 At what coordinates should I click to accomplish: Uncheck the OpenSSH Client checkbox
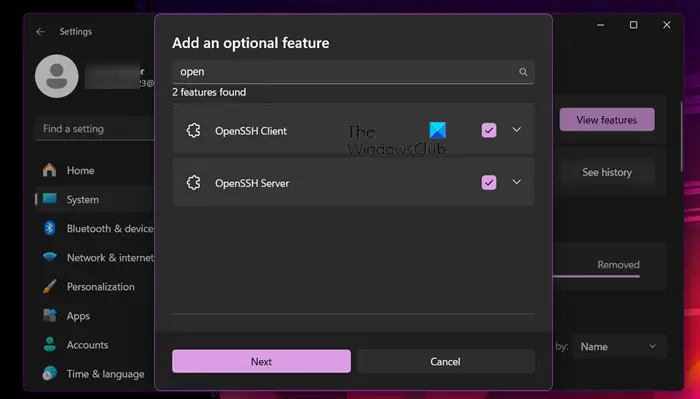point(489,130)
